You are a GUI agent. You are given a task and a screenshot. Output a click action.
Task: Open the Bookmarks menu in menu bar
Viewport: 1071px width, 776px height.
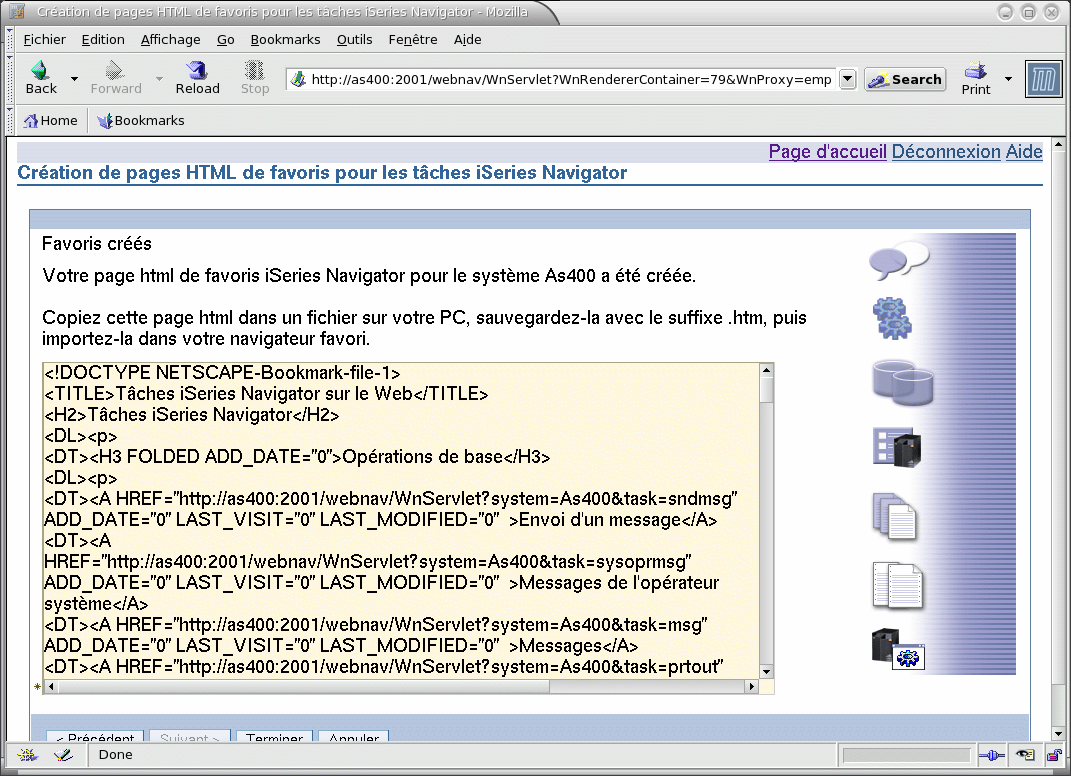(x=286, y=40)
